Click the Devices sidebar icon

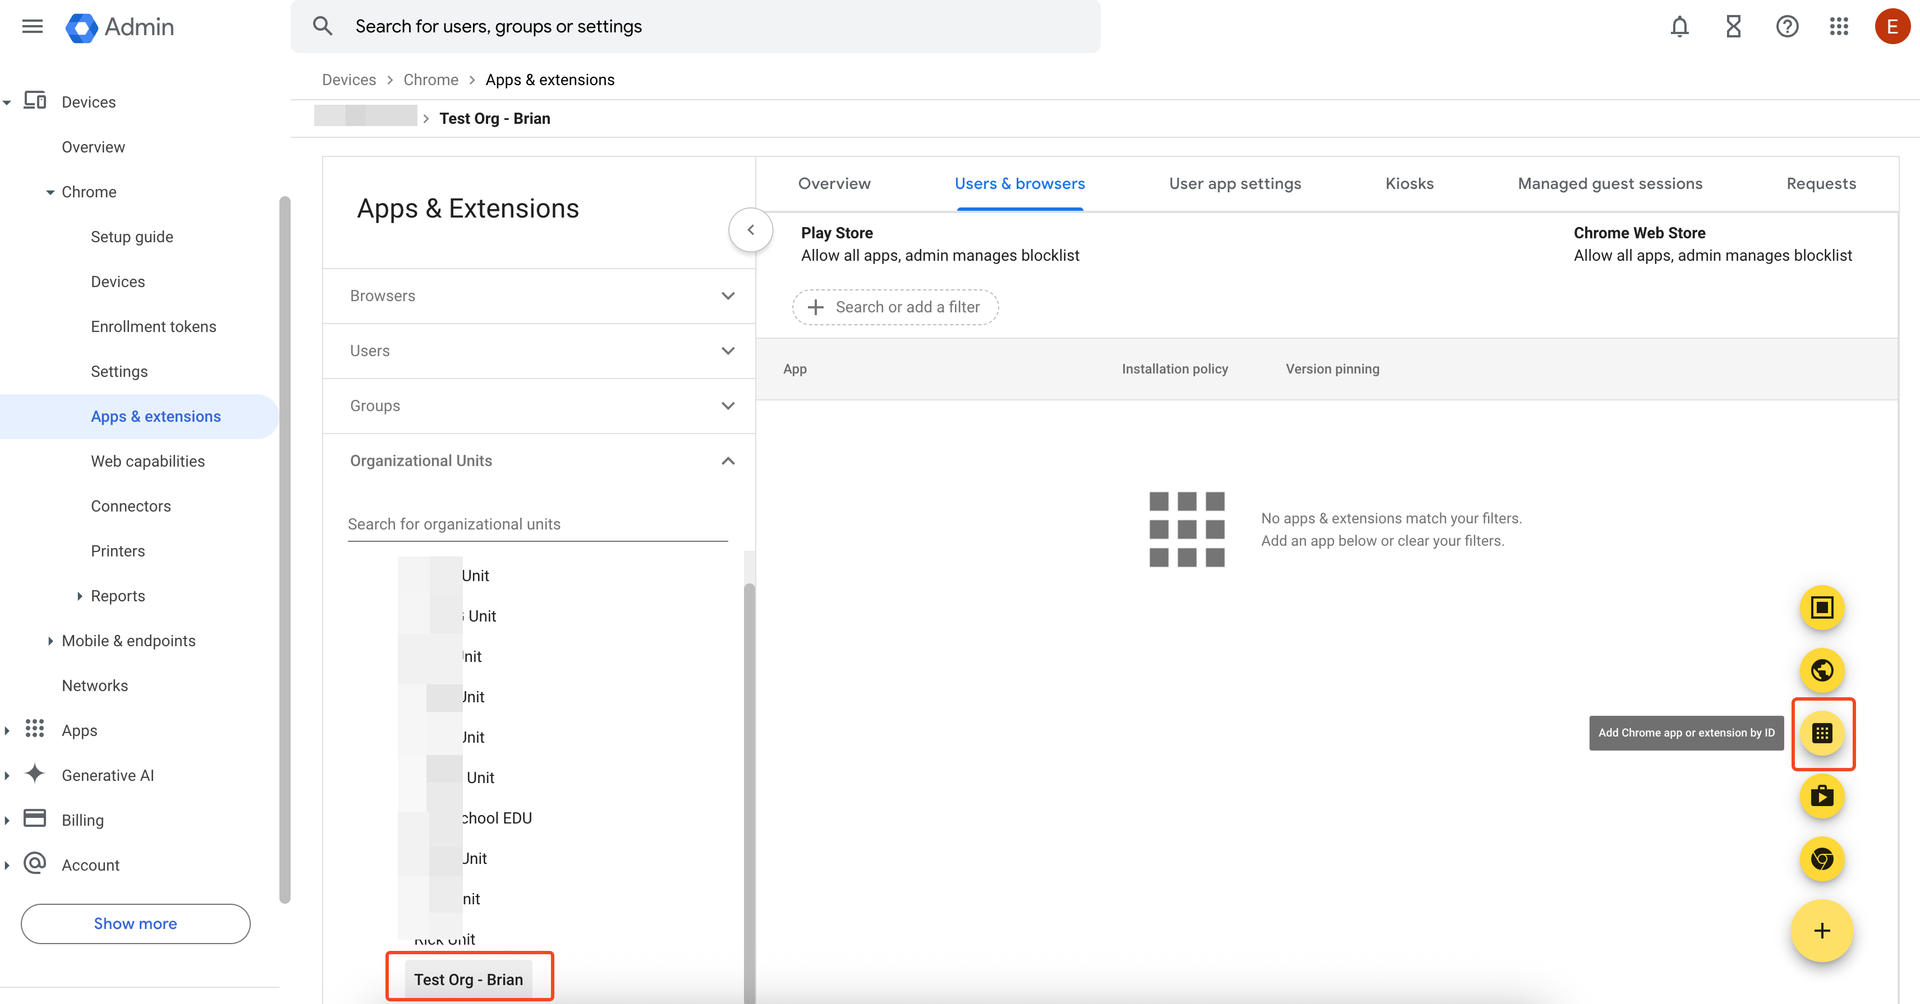[35, 100]
